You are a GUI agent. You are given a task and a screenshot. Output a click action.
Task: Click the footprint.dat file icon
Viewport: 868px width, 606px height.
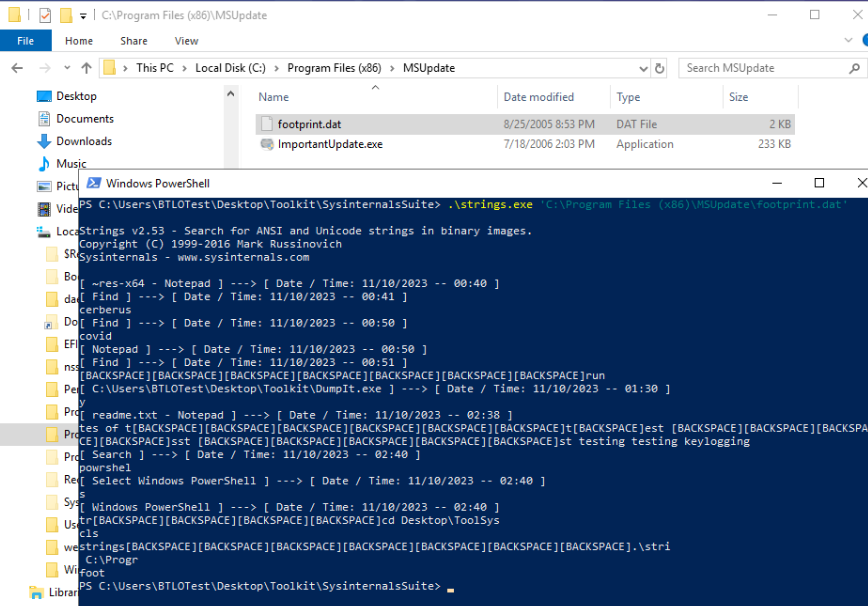267,125
